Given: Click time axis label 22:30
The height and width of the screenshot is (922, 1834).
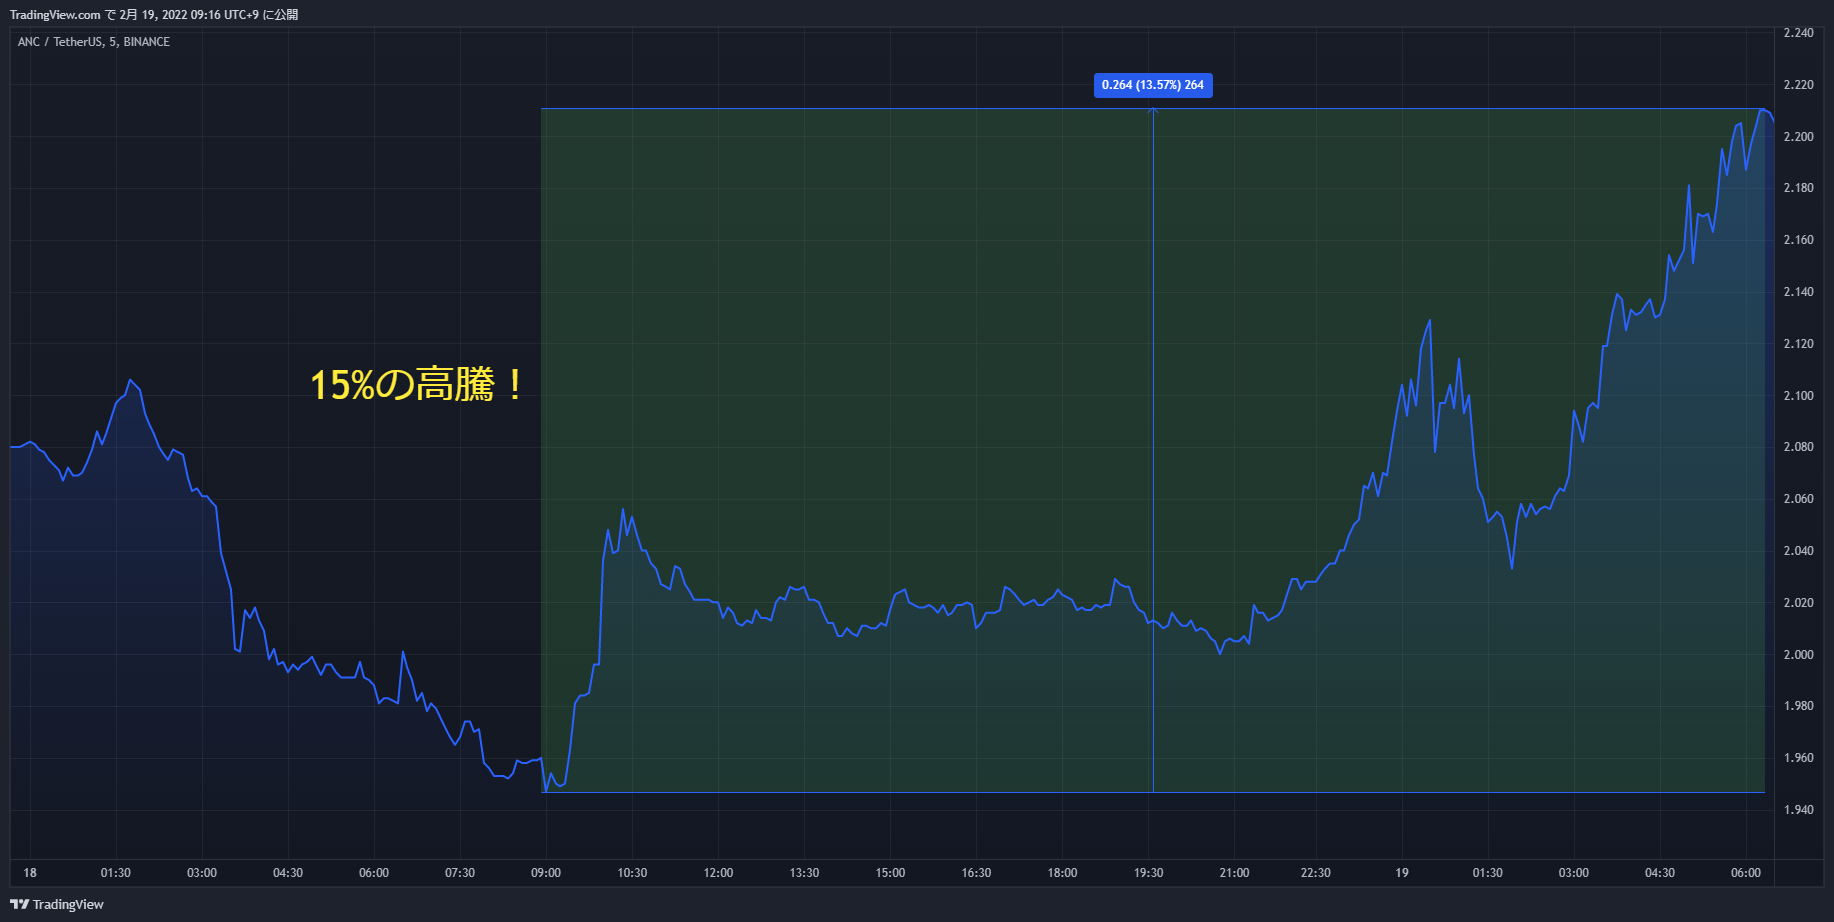Looking at the screenshot, I should (x=1316, y=873).
